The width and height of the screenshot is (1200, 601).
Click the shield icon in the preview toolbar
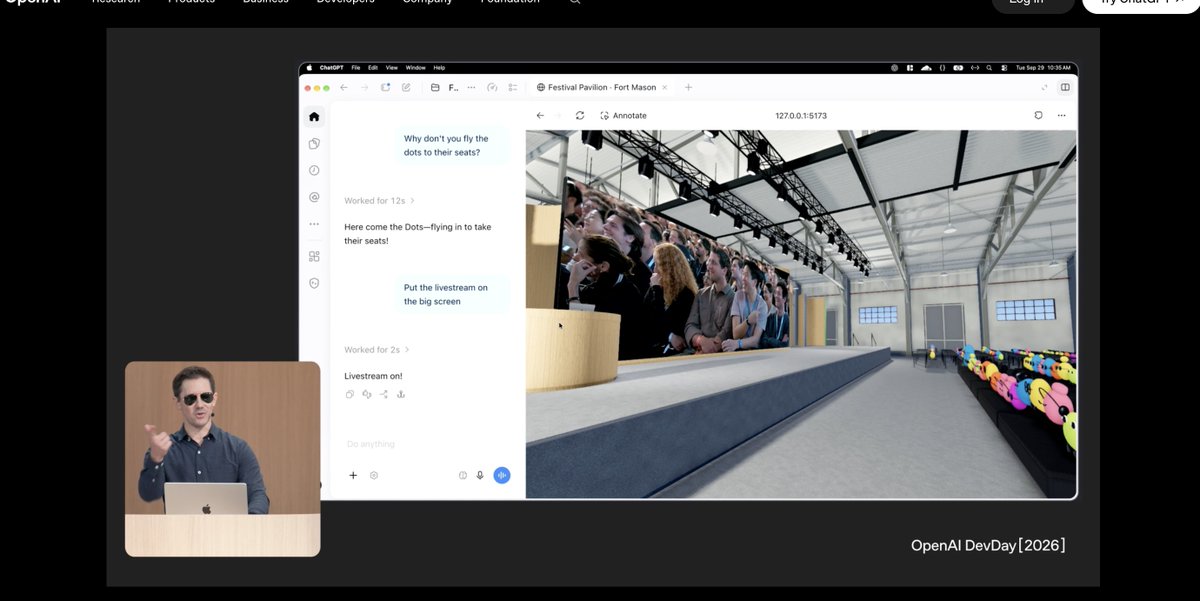(1038, 116)
